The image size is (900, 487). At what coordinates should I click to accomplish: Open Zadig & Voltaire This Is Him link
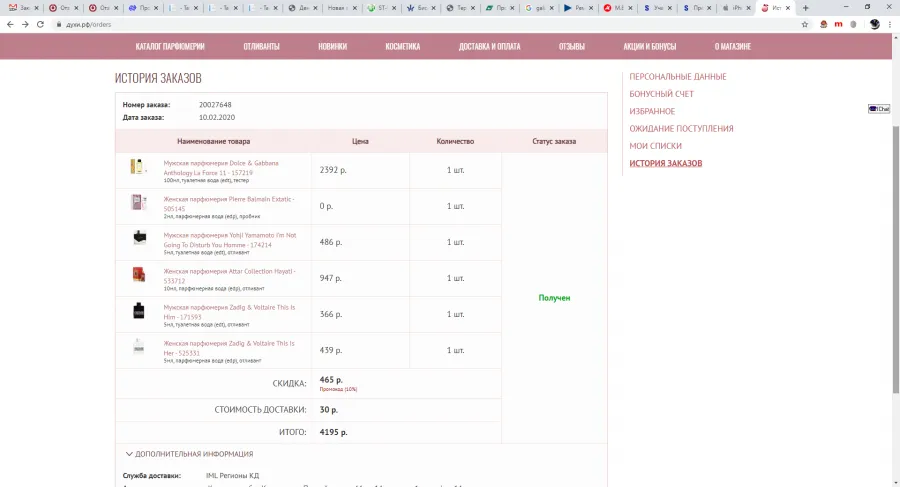pyautogui.click(x=229, y=312)
